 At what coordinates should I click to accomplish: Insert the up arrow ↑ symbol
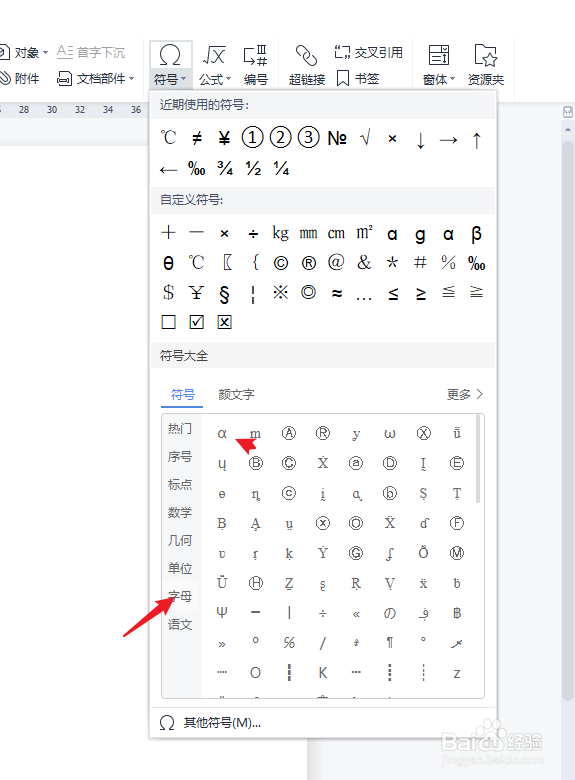tap(477, 140)
